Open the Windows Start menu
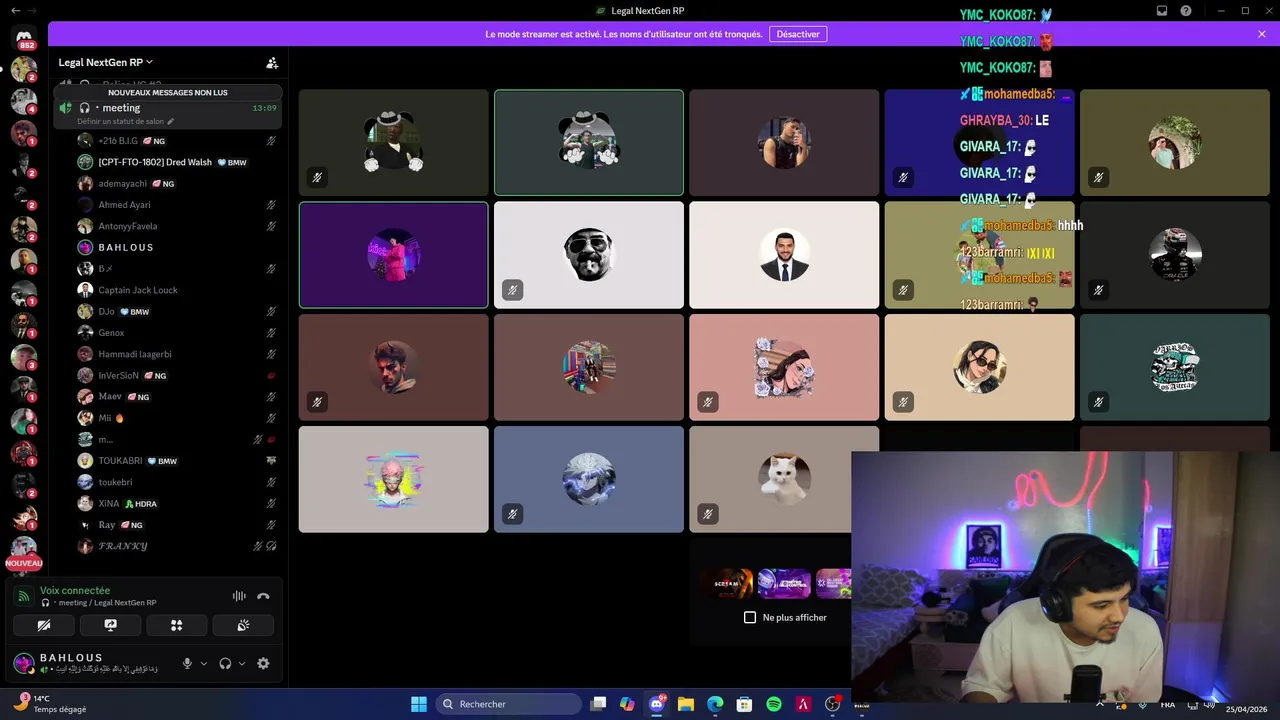 (419, 704)
